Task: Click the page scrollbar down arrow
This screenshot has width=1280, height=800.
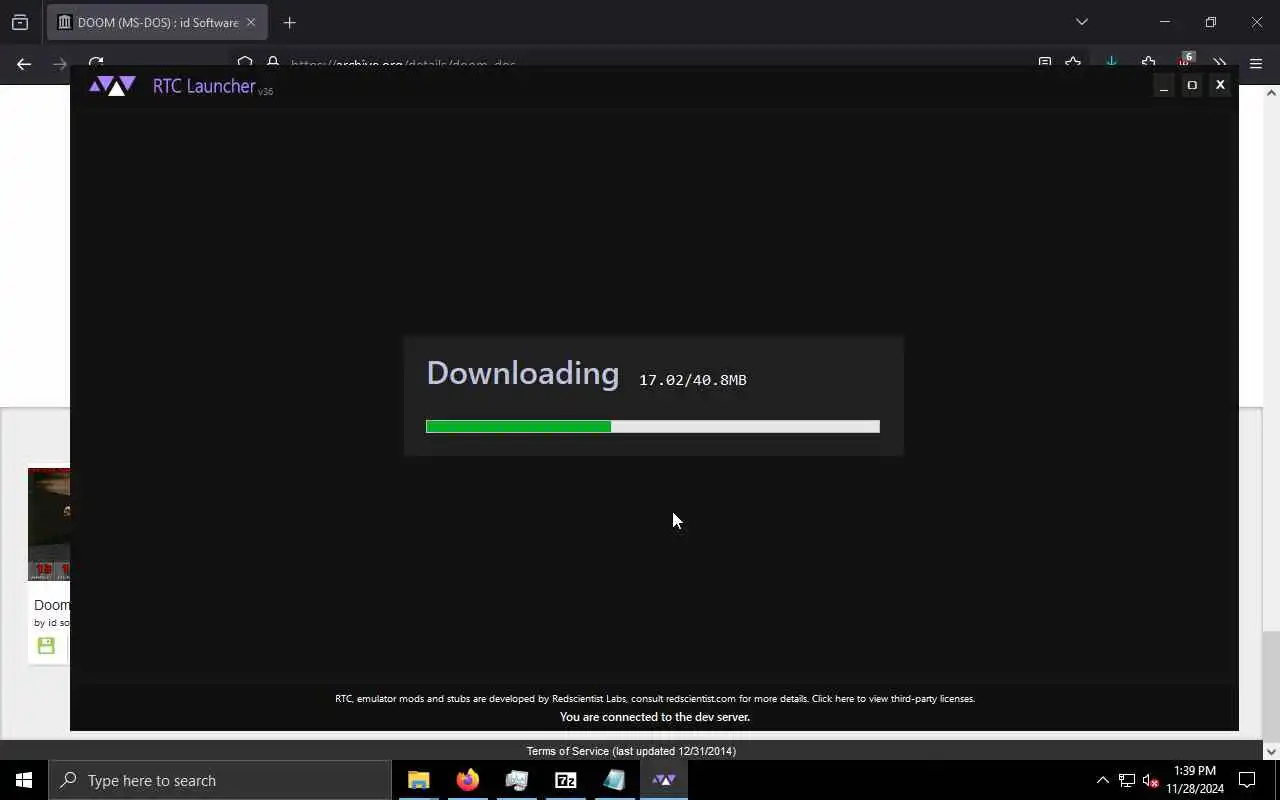Action: [x=1271, y=751]
